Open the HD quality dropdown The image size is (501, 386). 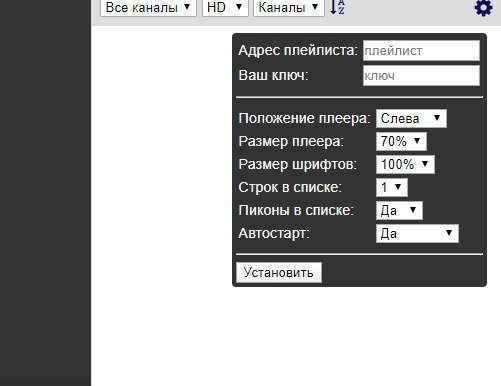(x=225, y=7)
